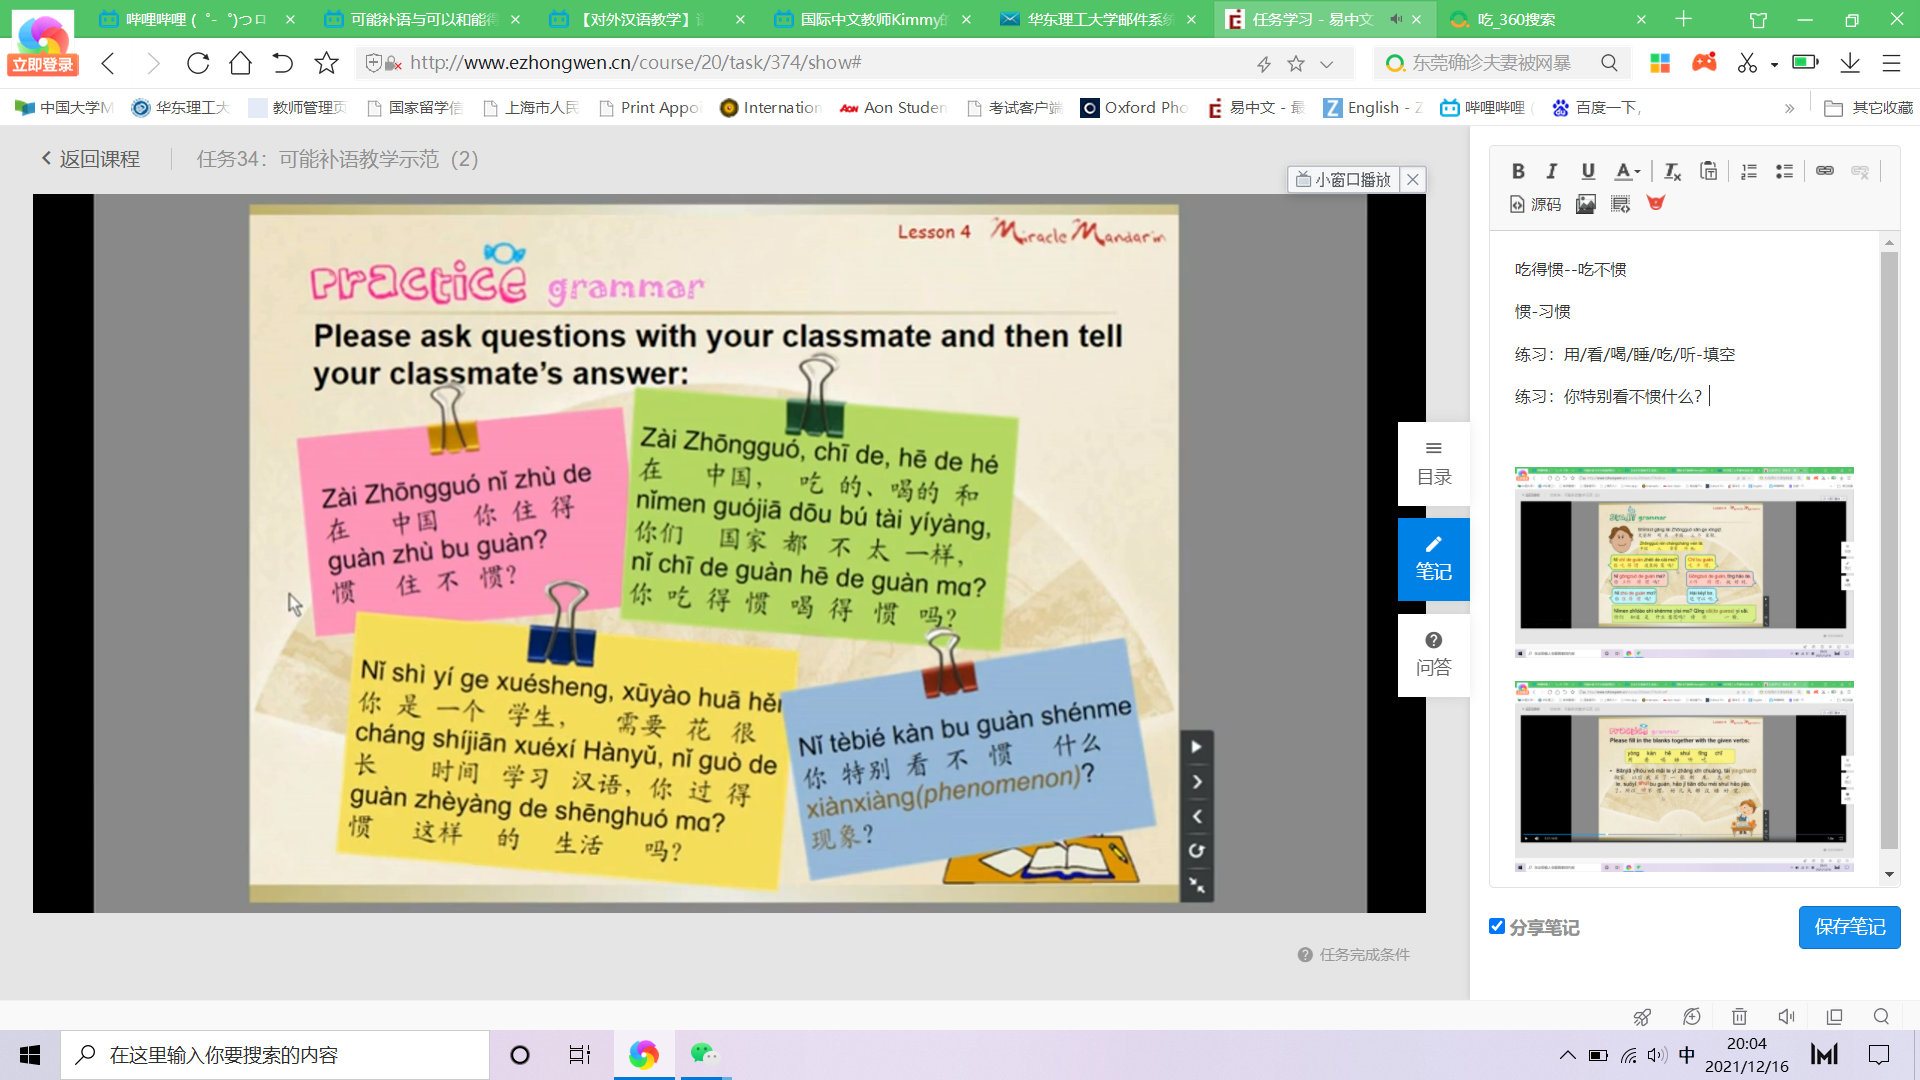Click the browser address bar URL

pos(636,63)
